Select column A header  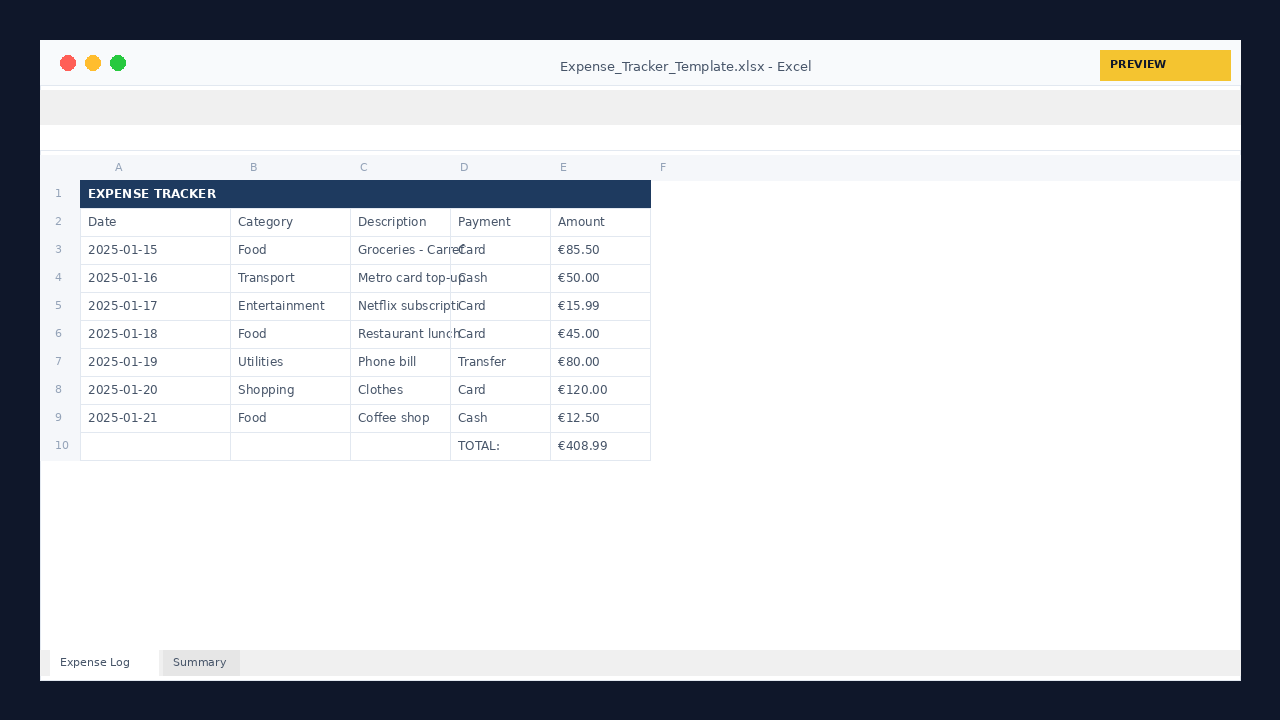point(118,167)
